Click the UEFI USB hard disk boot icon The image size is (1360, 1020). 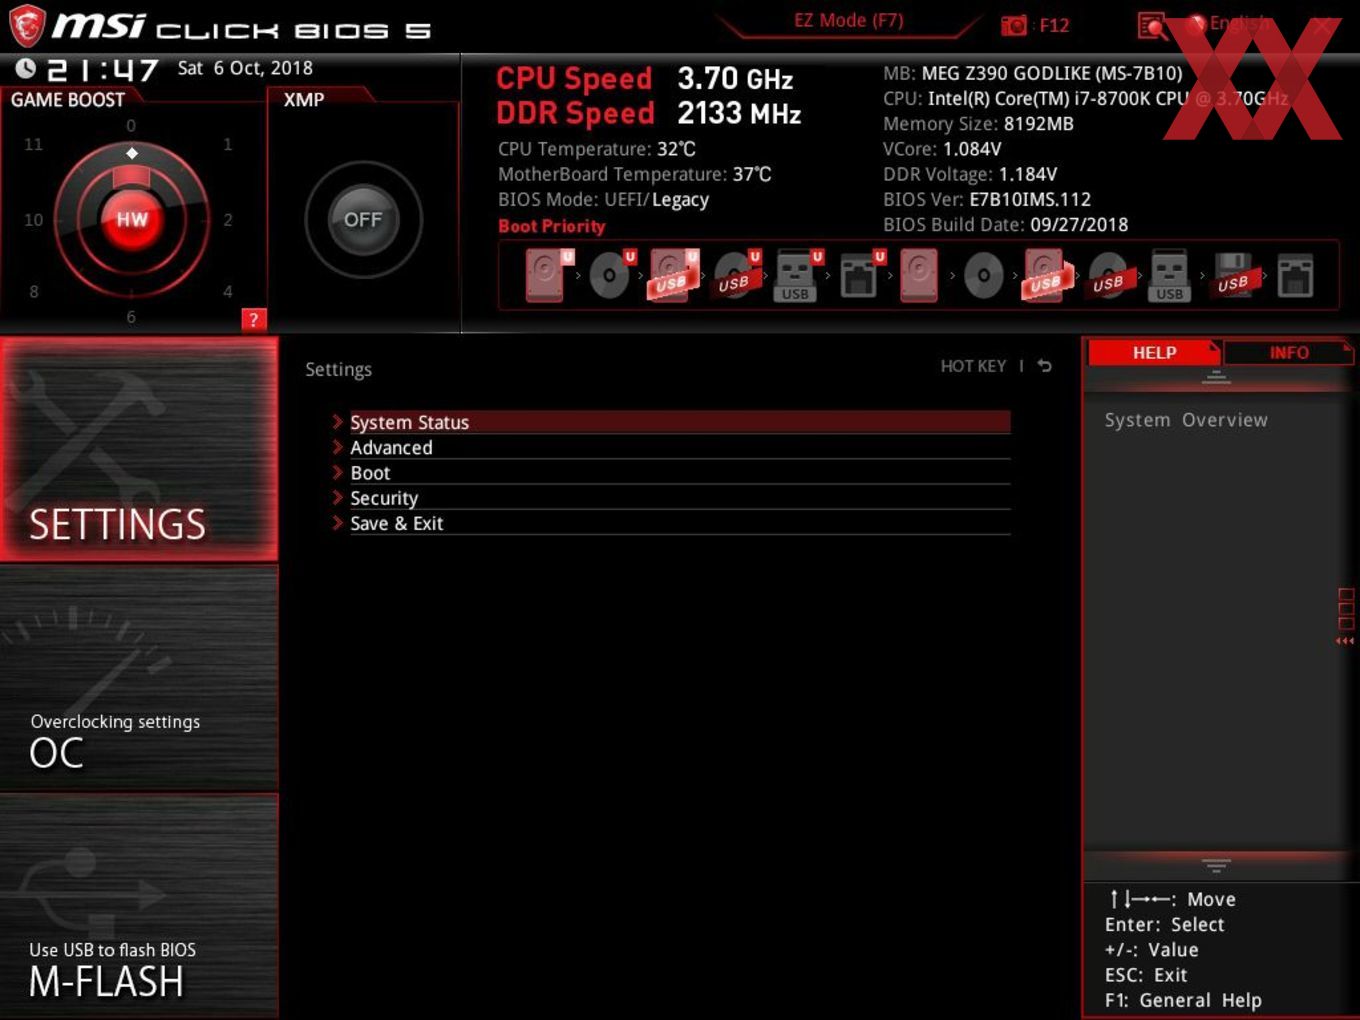[673, 276]
